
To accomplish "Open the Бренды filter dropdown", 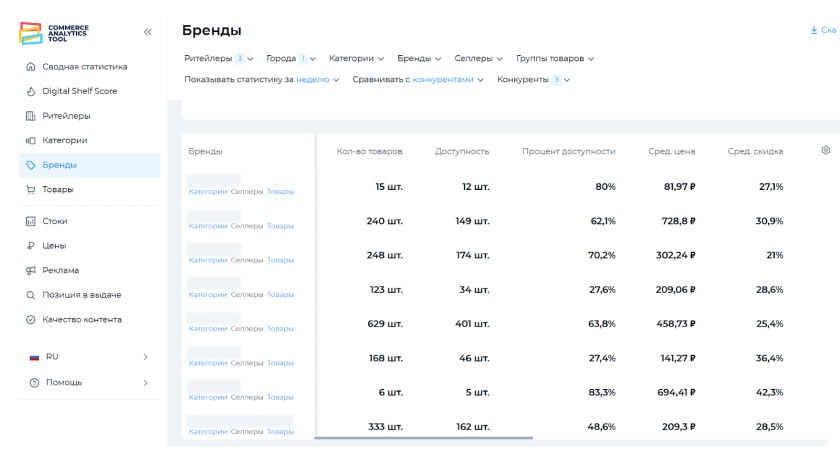I will 419,58.
